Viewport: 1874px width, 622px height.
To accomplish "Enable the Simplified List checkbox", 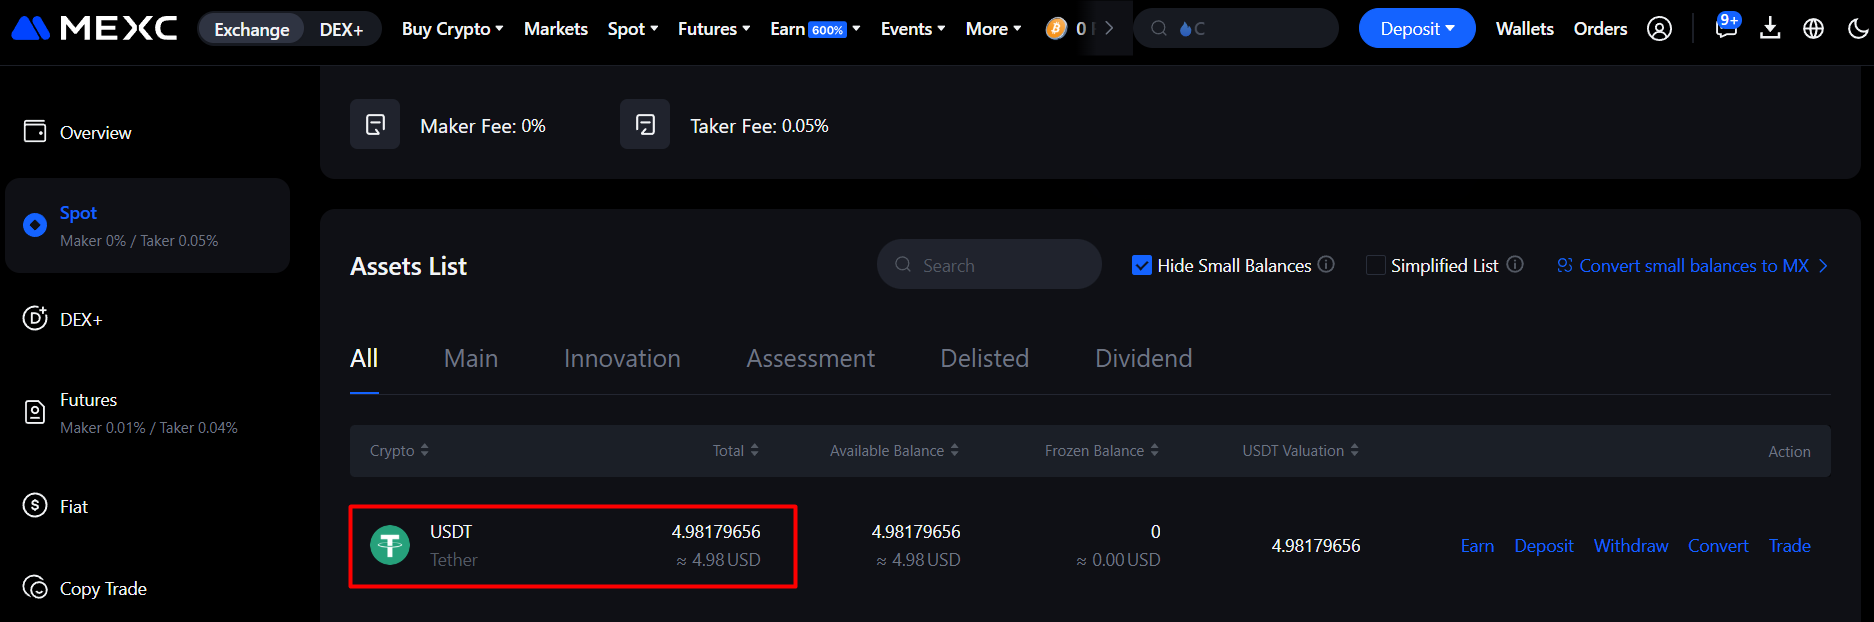I will (x=1376, y=265).
